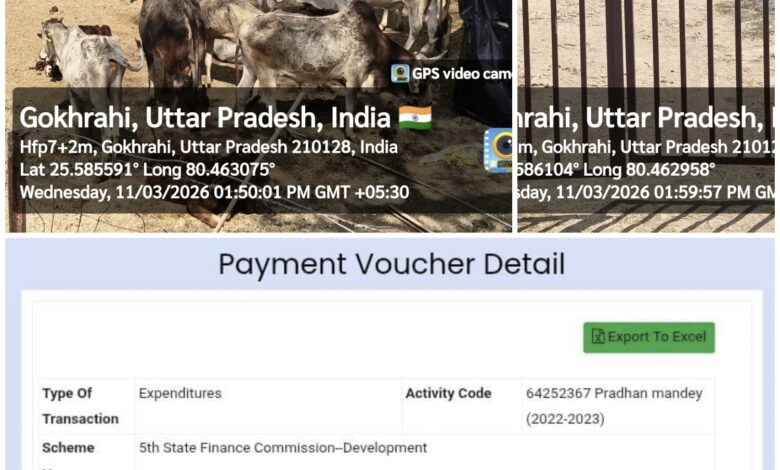This screenshot has width=780, height=470.
Task: Click the 5th State Finance Commission--Development value
Action: (x=283, y=448)
